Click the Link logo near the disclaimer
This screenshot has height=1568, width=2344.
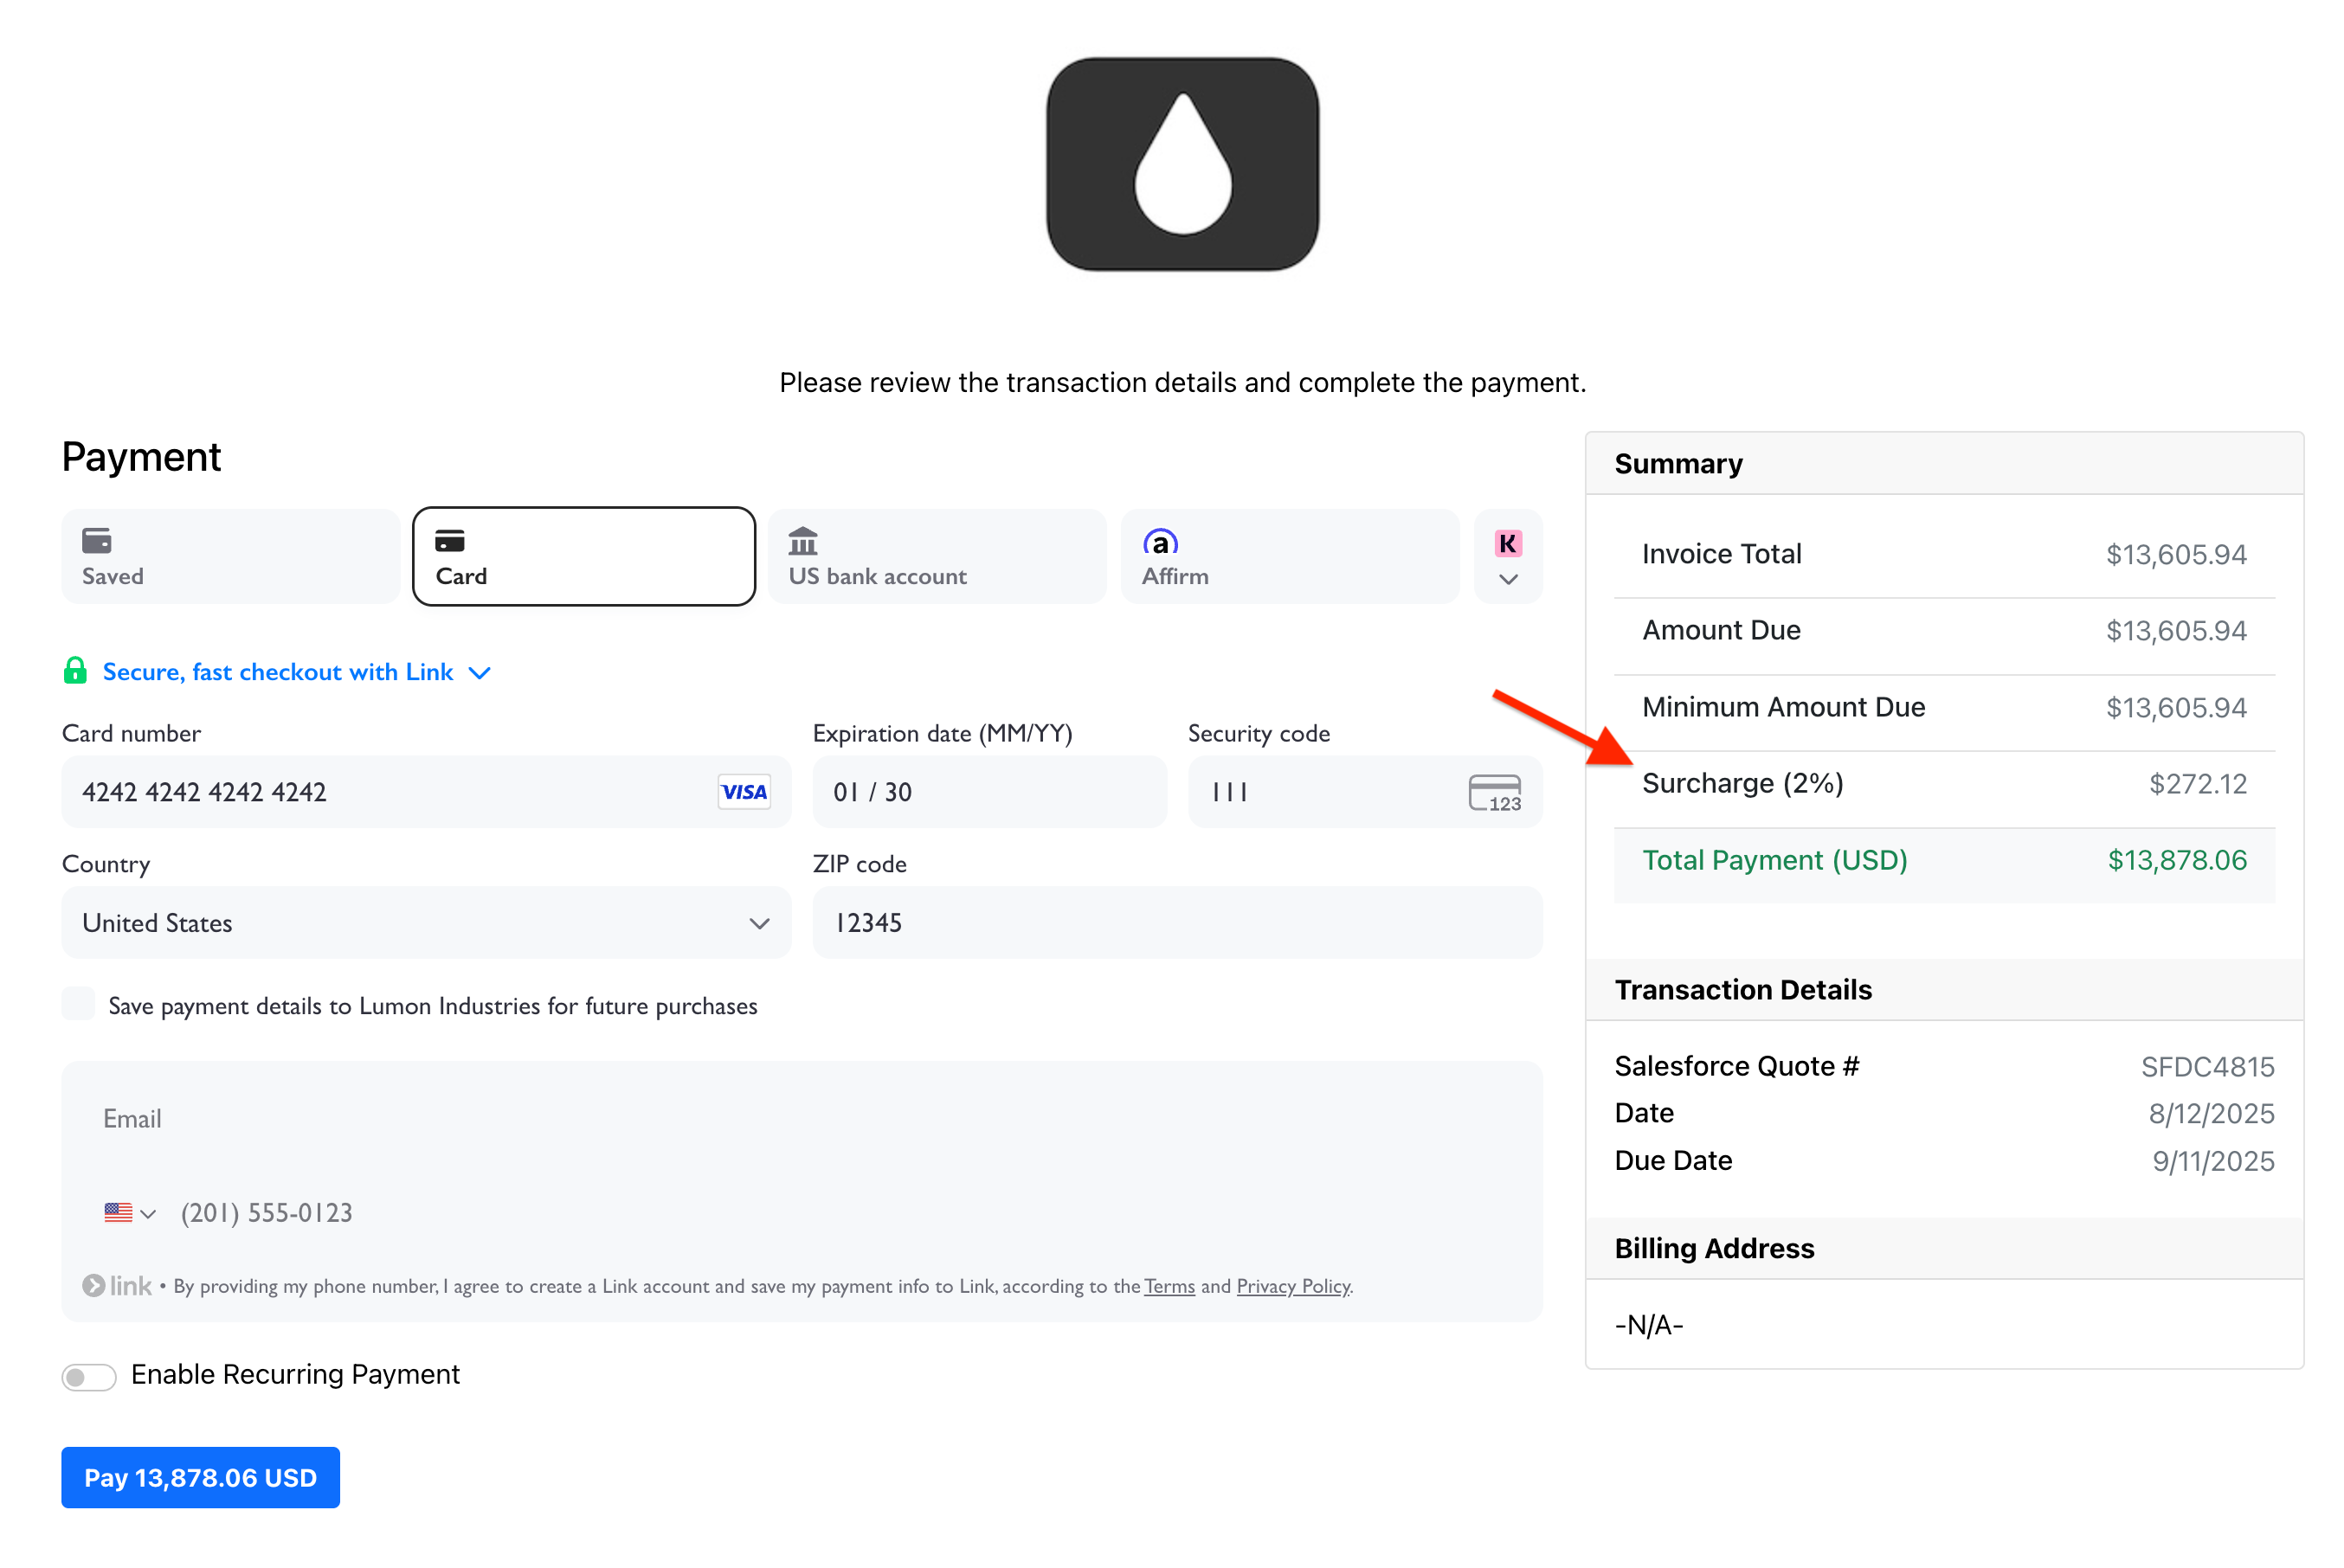click(118, 1286)
